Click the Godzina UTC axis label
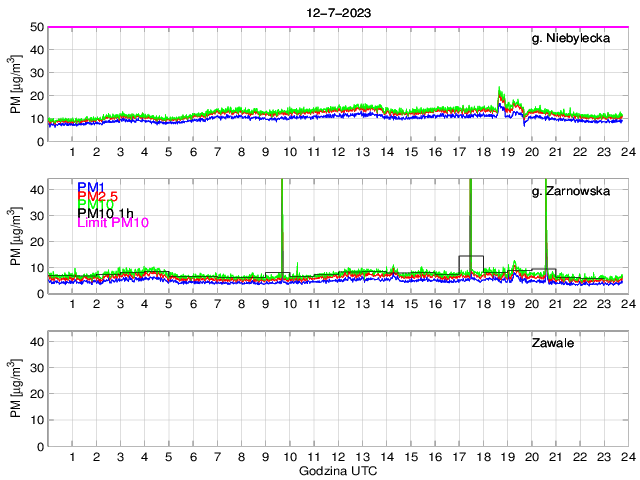The width and height of the screenshot is (640, 480). tap(336, 470)
